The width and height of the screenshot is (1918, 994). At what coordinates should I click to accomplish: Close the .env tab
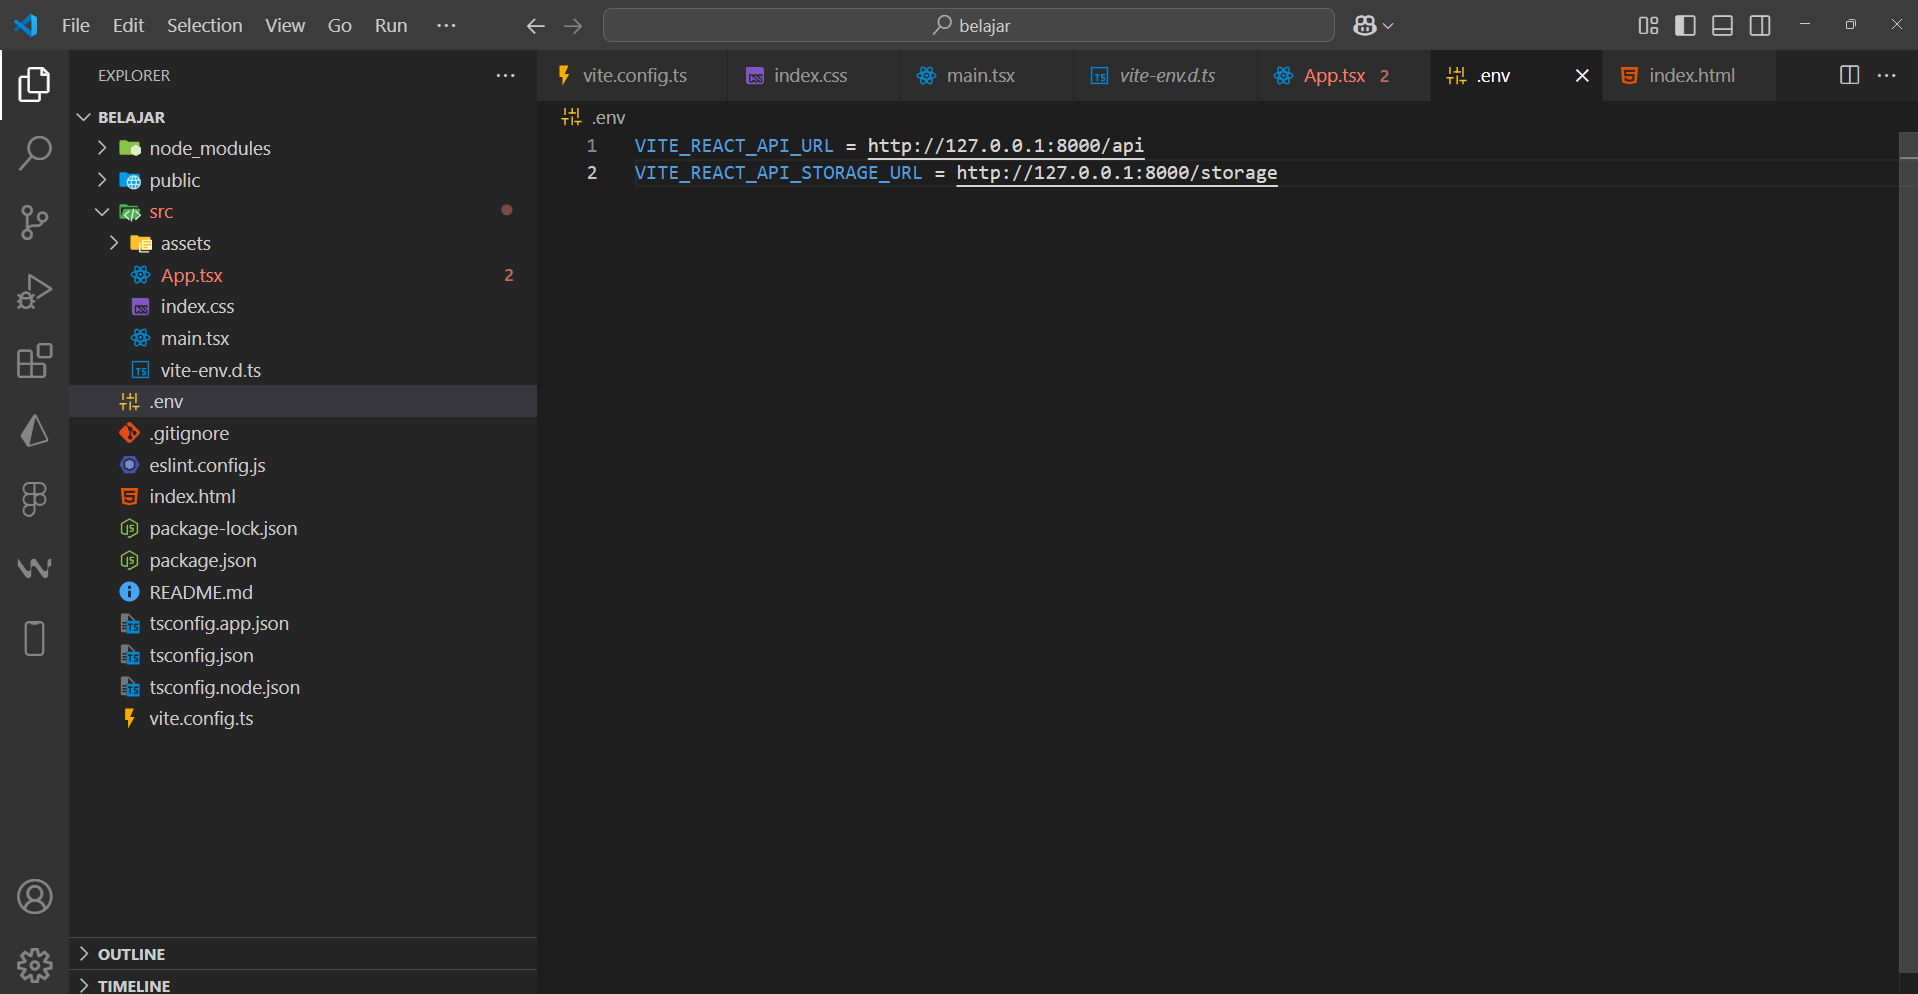(1582, 76)
